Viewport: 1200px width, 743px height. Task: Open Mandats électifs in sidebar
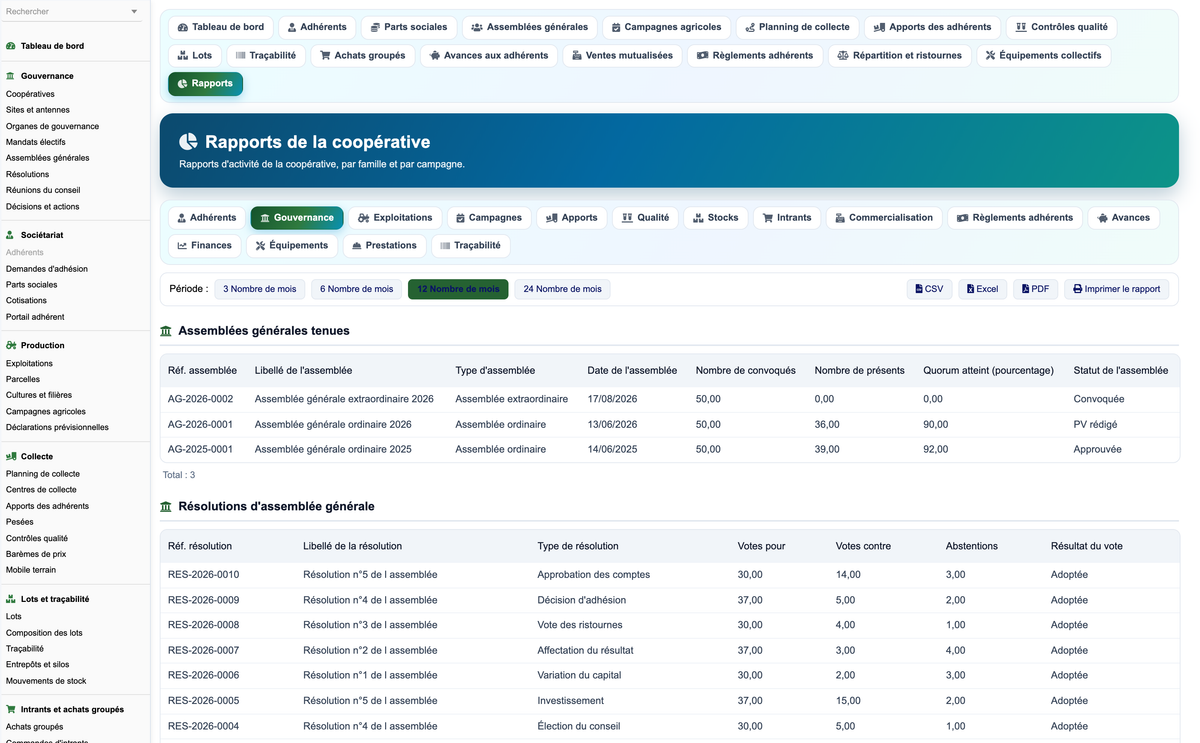[36, 142]
